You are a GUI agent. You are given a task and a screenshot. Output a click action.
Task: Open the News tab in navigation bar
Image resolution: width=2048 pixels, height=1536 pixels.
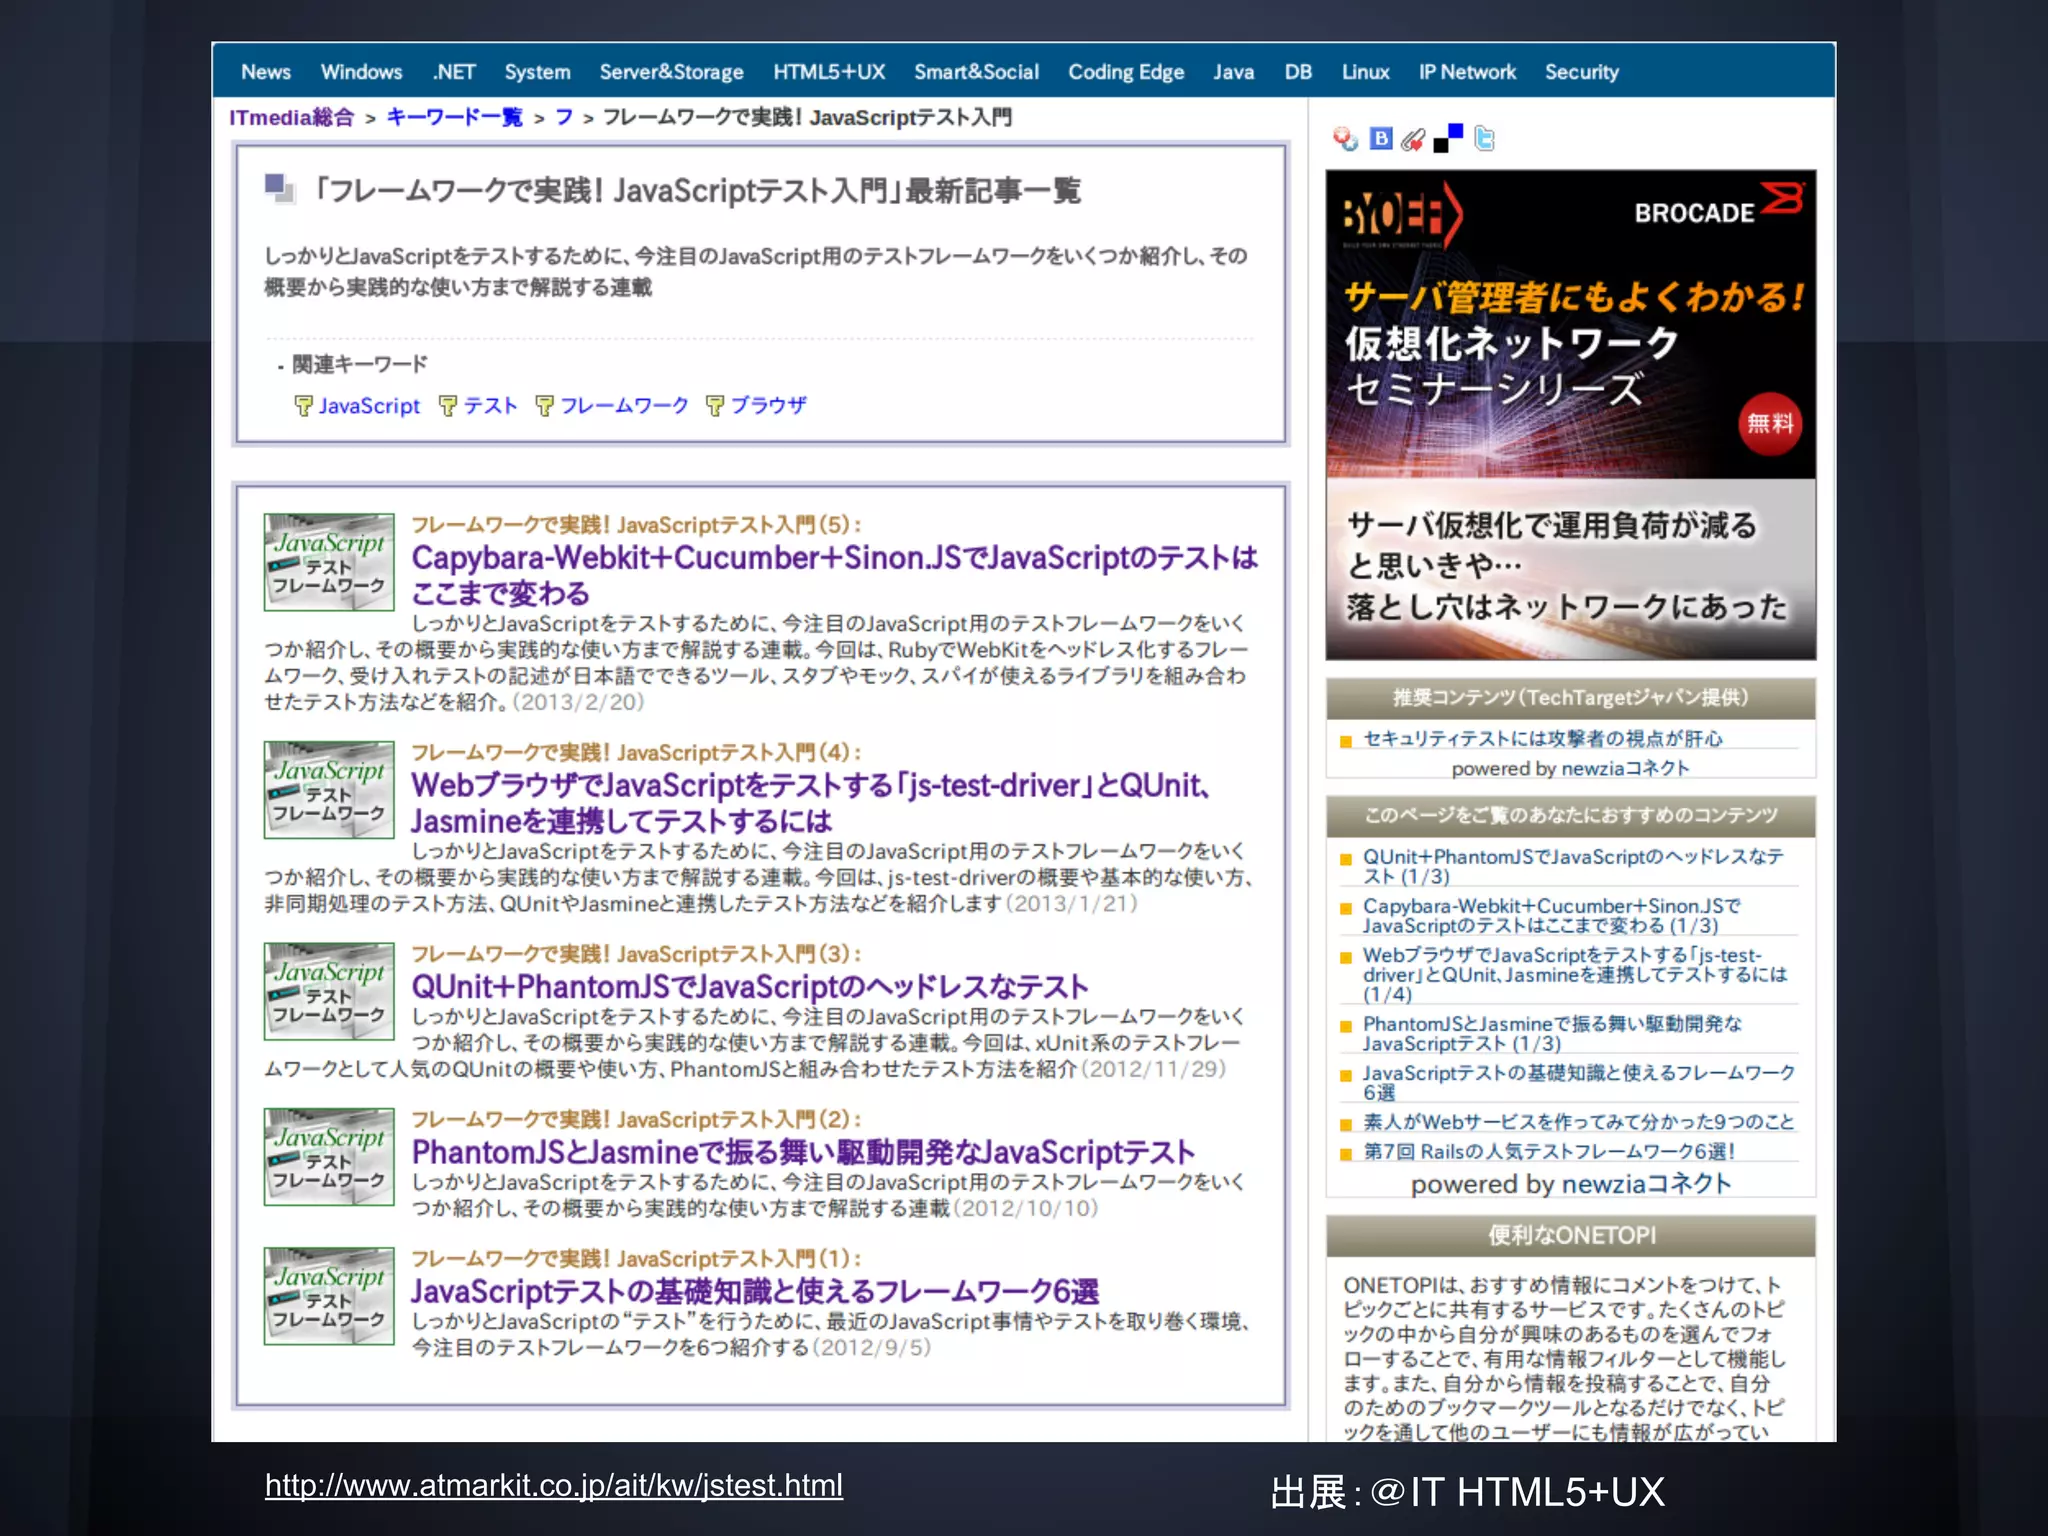coord(266,72)
